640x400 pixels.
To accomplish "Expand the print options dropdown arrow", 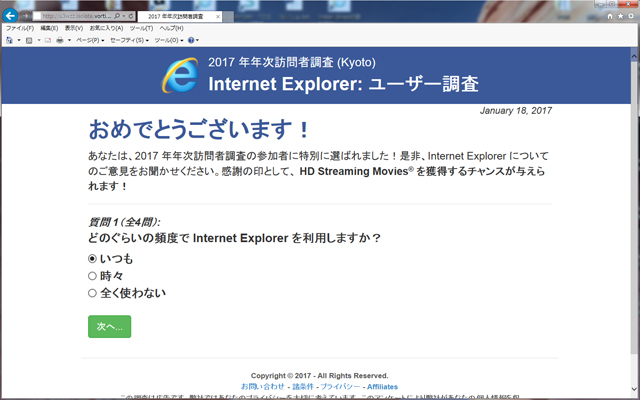I will coord(69,40).
